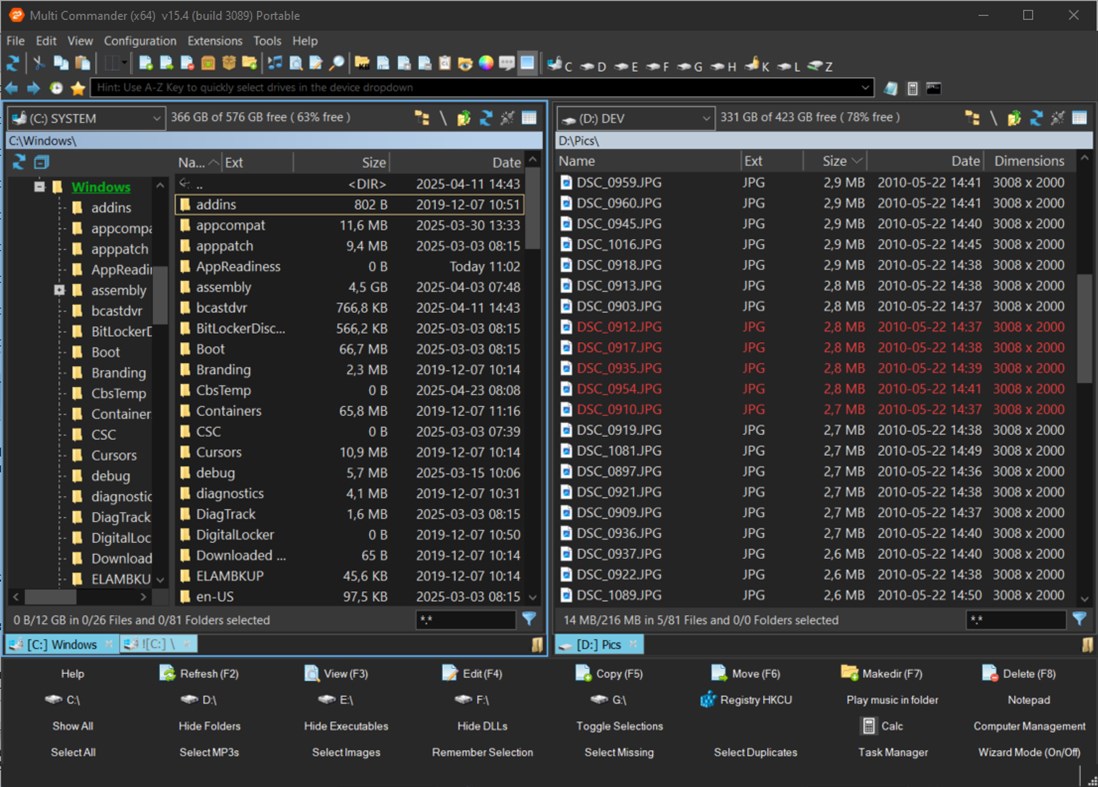Toggle Wizard Mode (On/Off)
Image resolution: width=1098 pixels, height=787 pixels.
[x=1029, y=752]
